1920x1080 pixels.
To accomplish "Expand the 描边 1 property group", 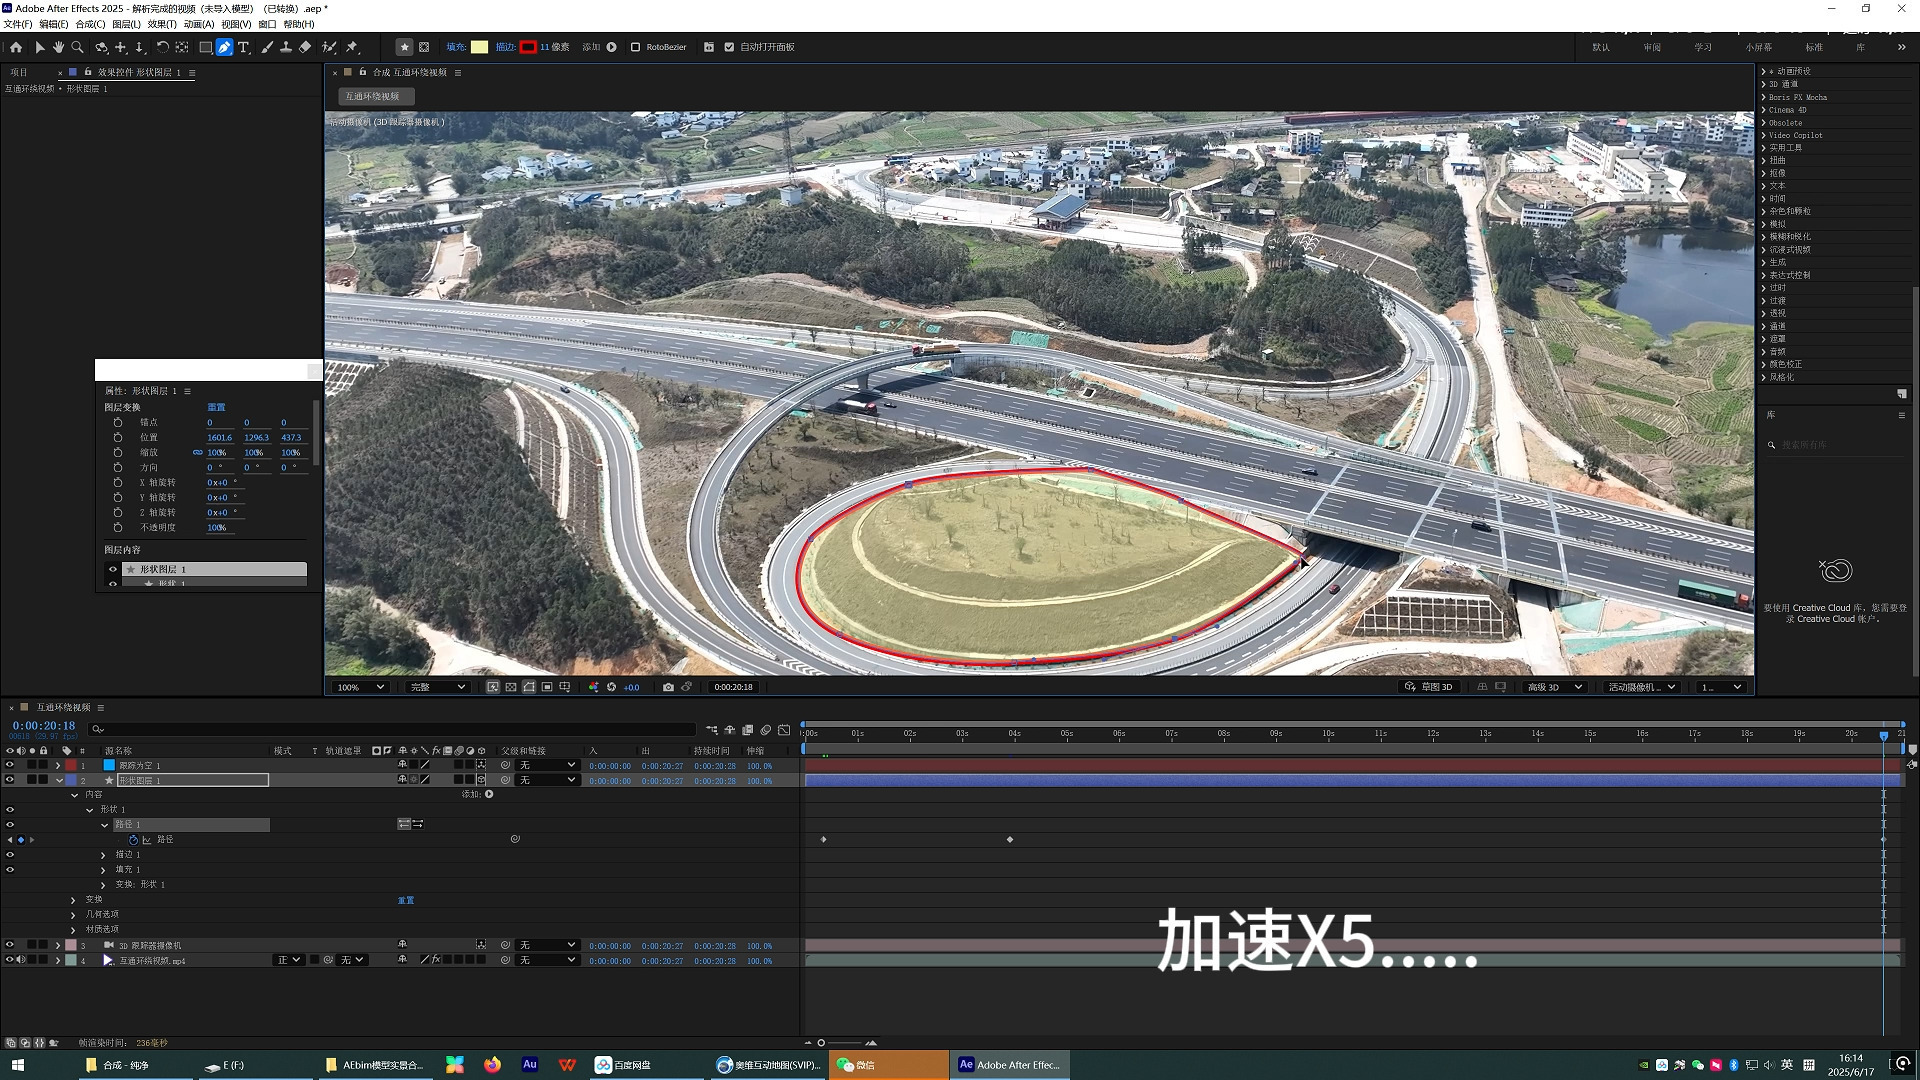I will [103, 855].
